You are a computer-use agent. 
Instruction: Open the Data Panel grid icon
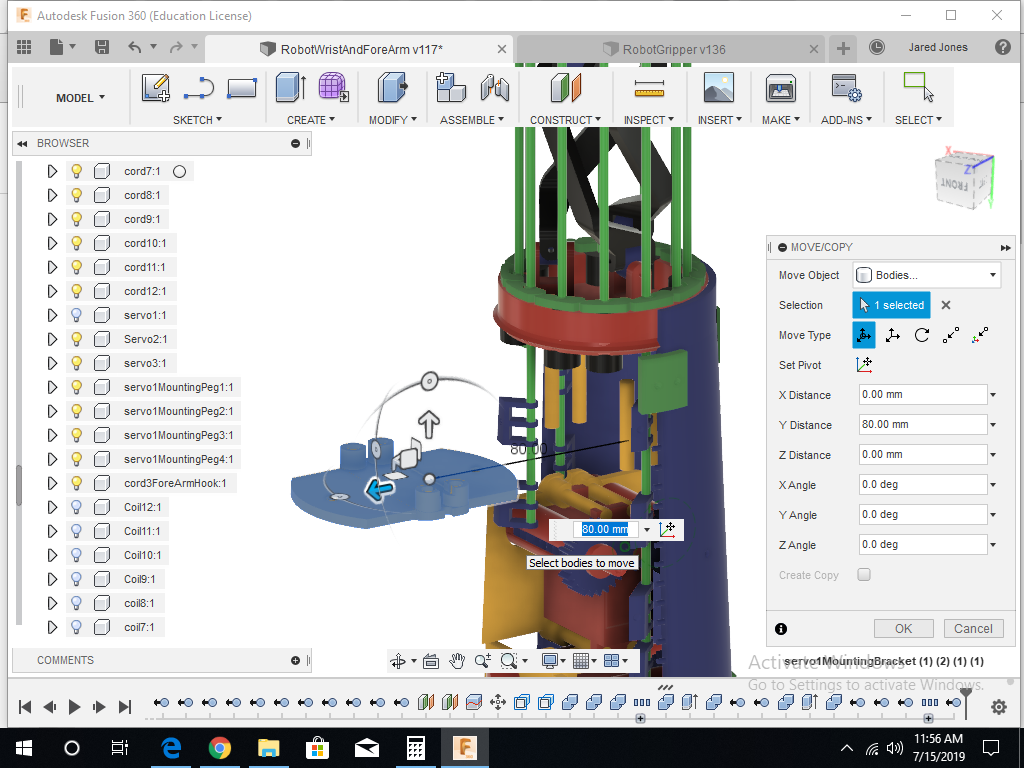24,47
